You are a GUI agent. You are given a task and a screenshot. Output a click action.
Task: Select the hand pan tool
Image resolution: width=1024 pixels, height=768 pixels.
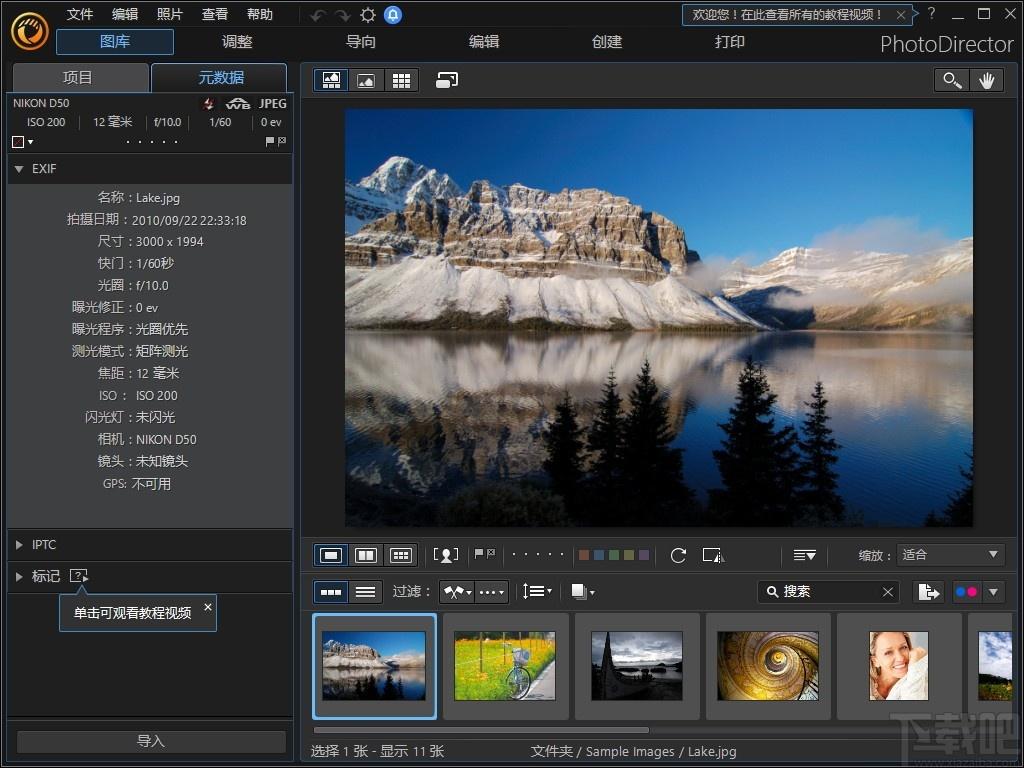[986, 80]
